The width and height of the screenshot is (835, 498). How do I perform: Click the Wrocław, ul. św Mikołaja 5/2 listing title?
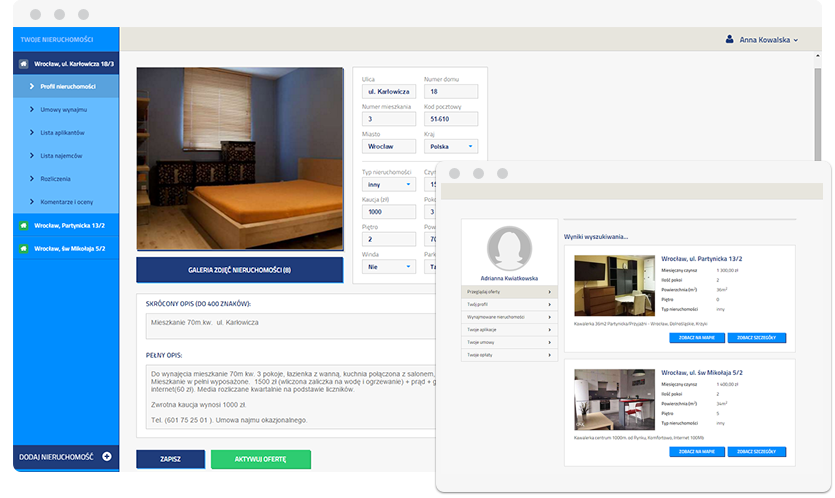coord(702,373)
